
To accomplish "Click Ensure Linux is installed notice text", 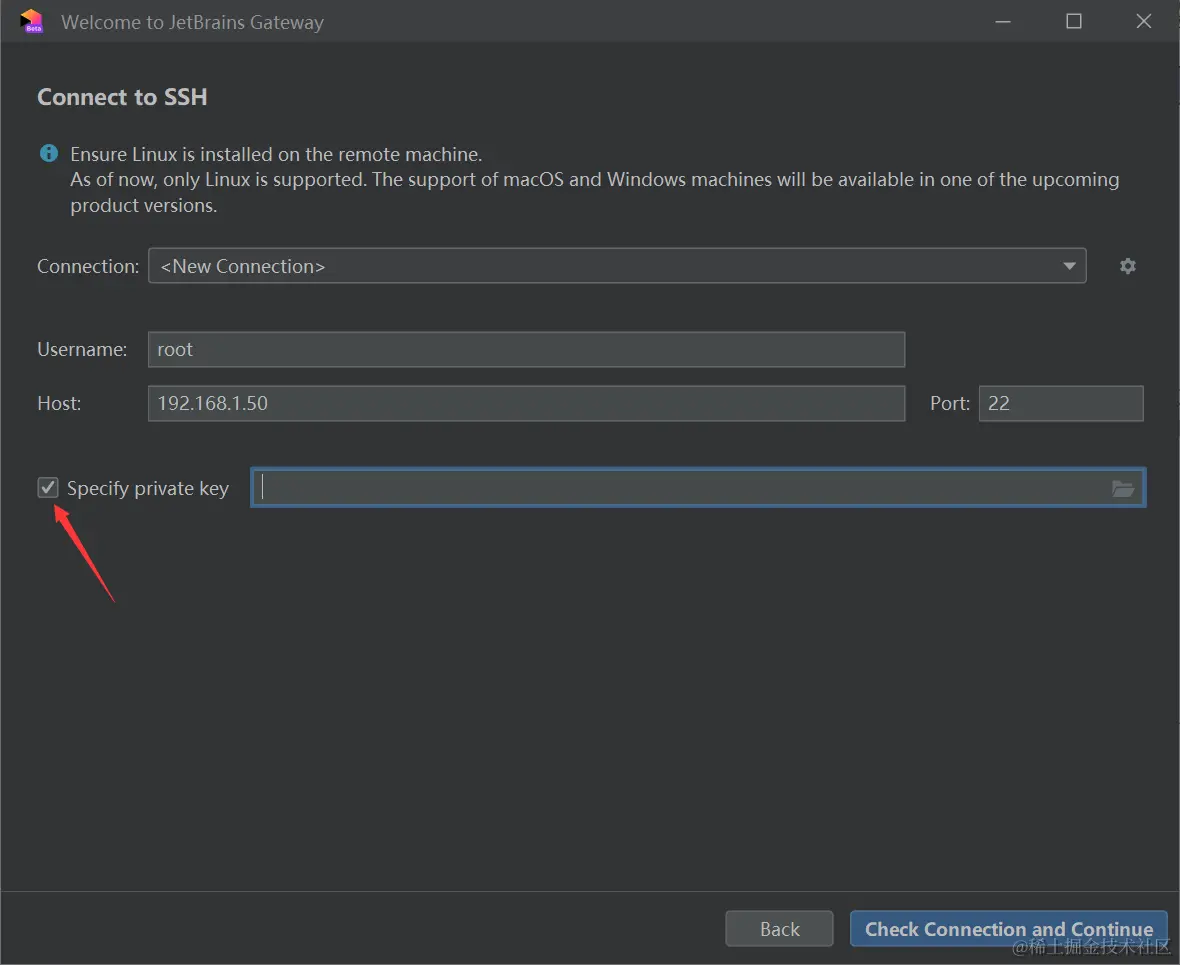I will click(x=276, y=154).
